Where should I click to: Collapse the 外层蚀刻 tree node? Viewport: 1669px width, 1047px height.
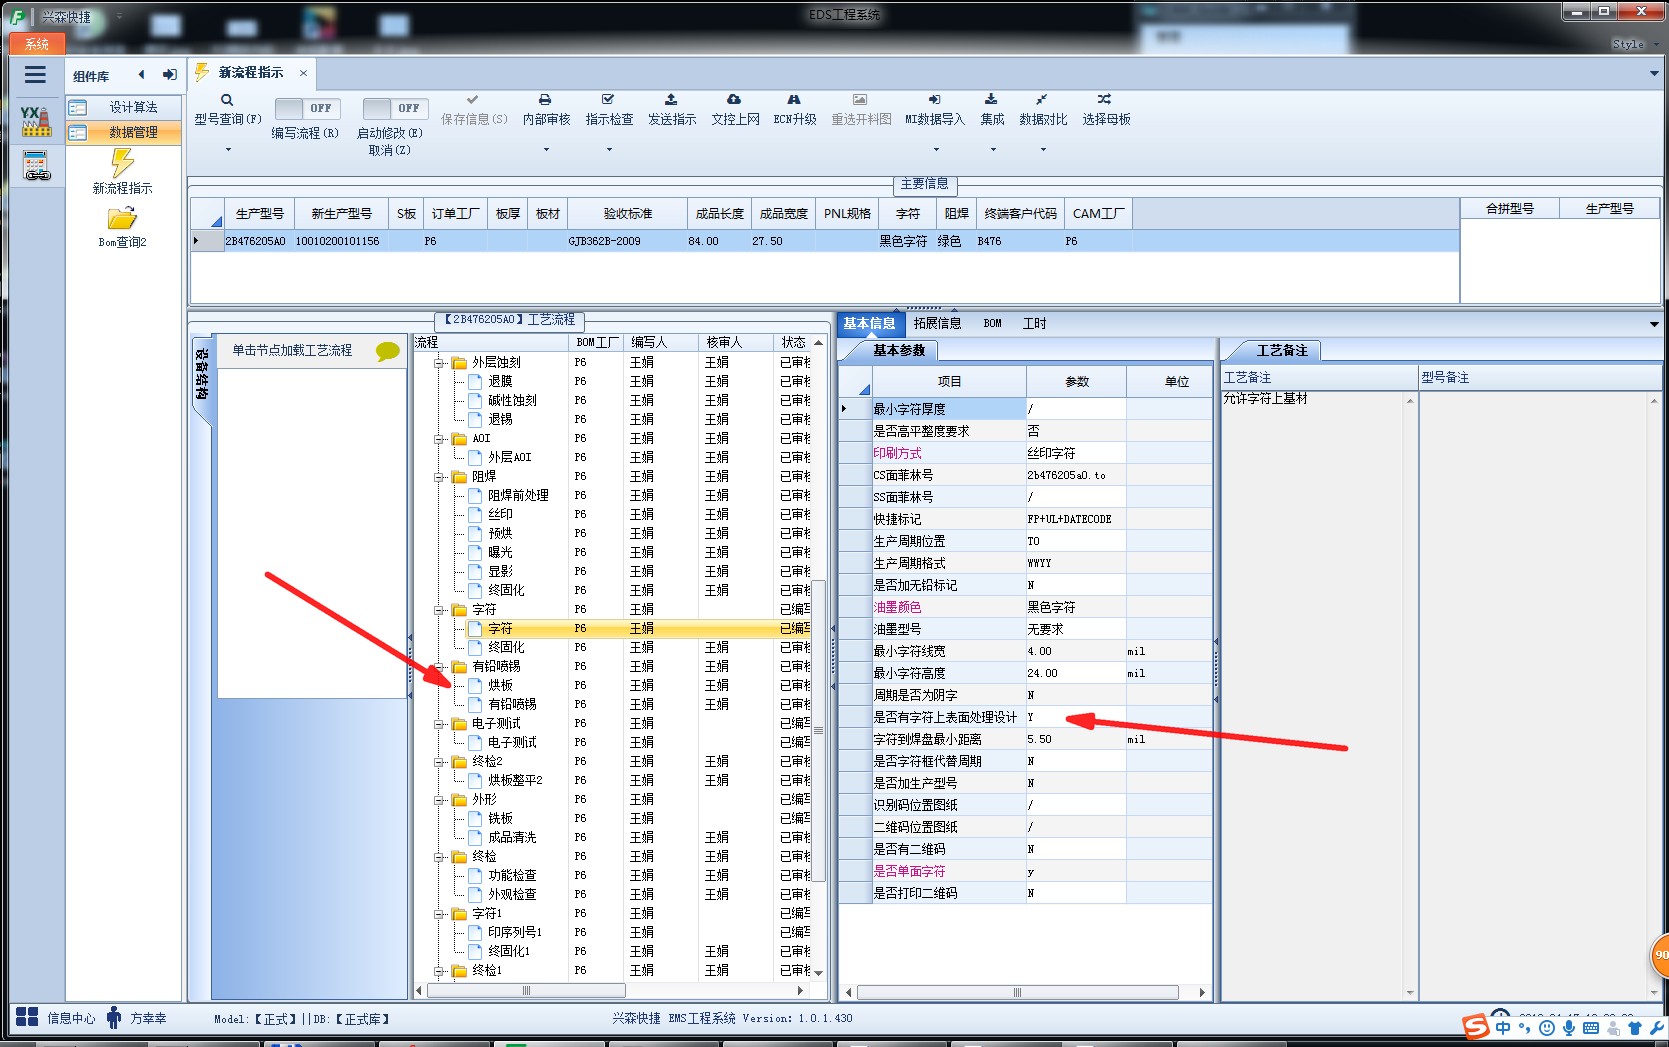point(439,363)
